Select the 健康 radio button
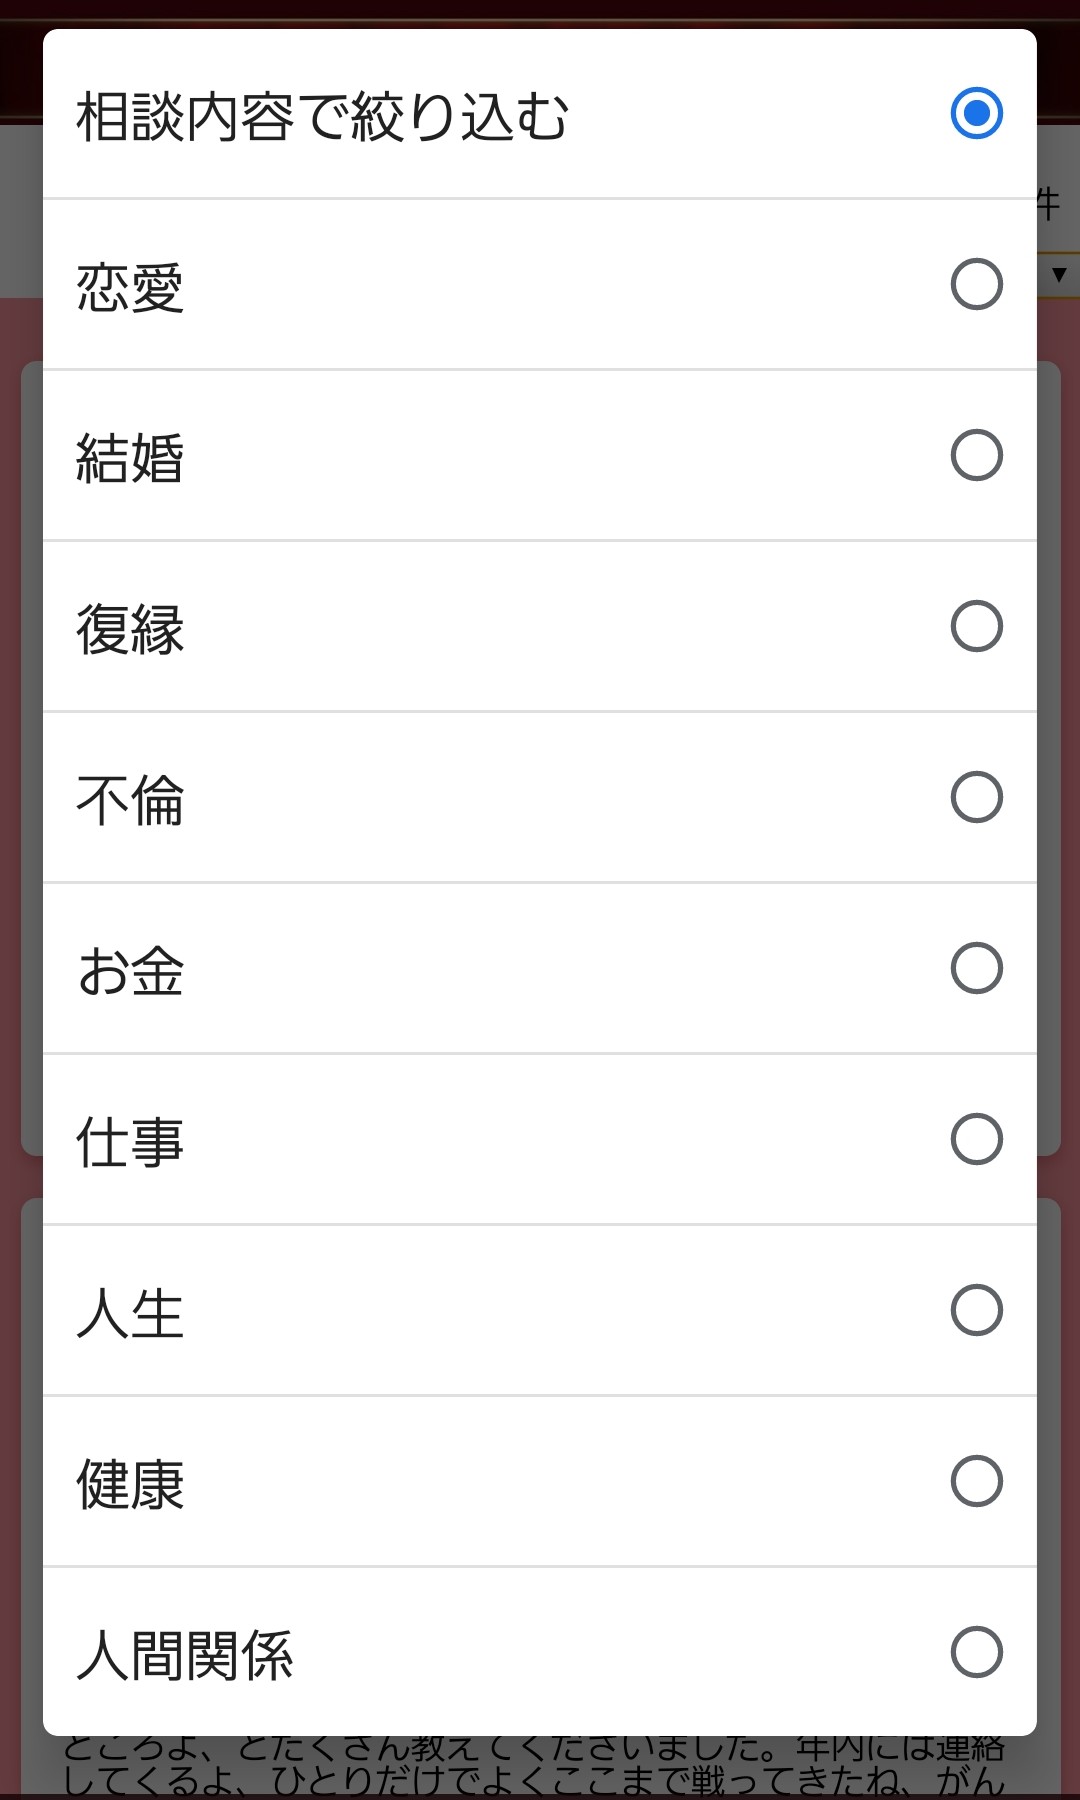This screenshot has width=1080, height=1800. click(976, 1481)
